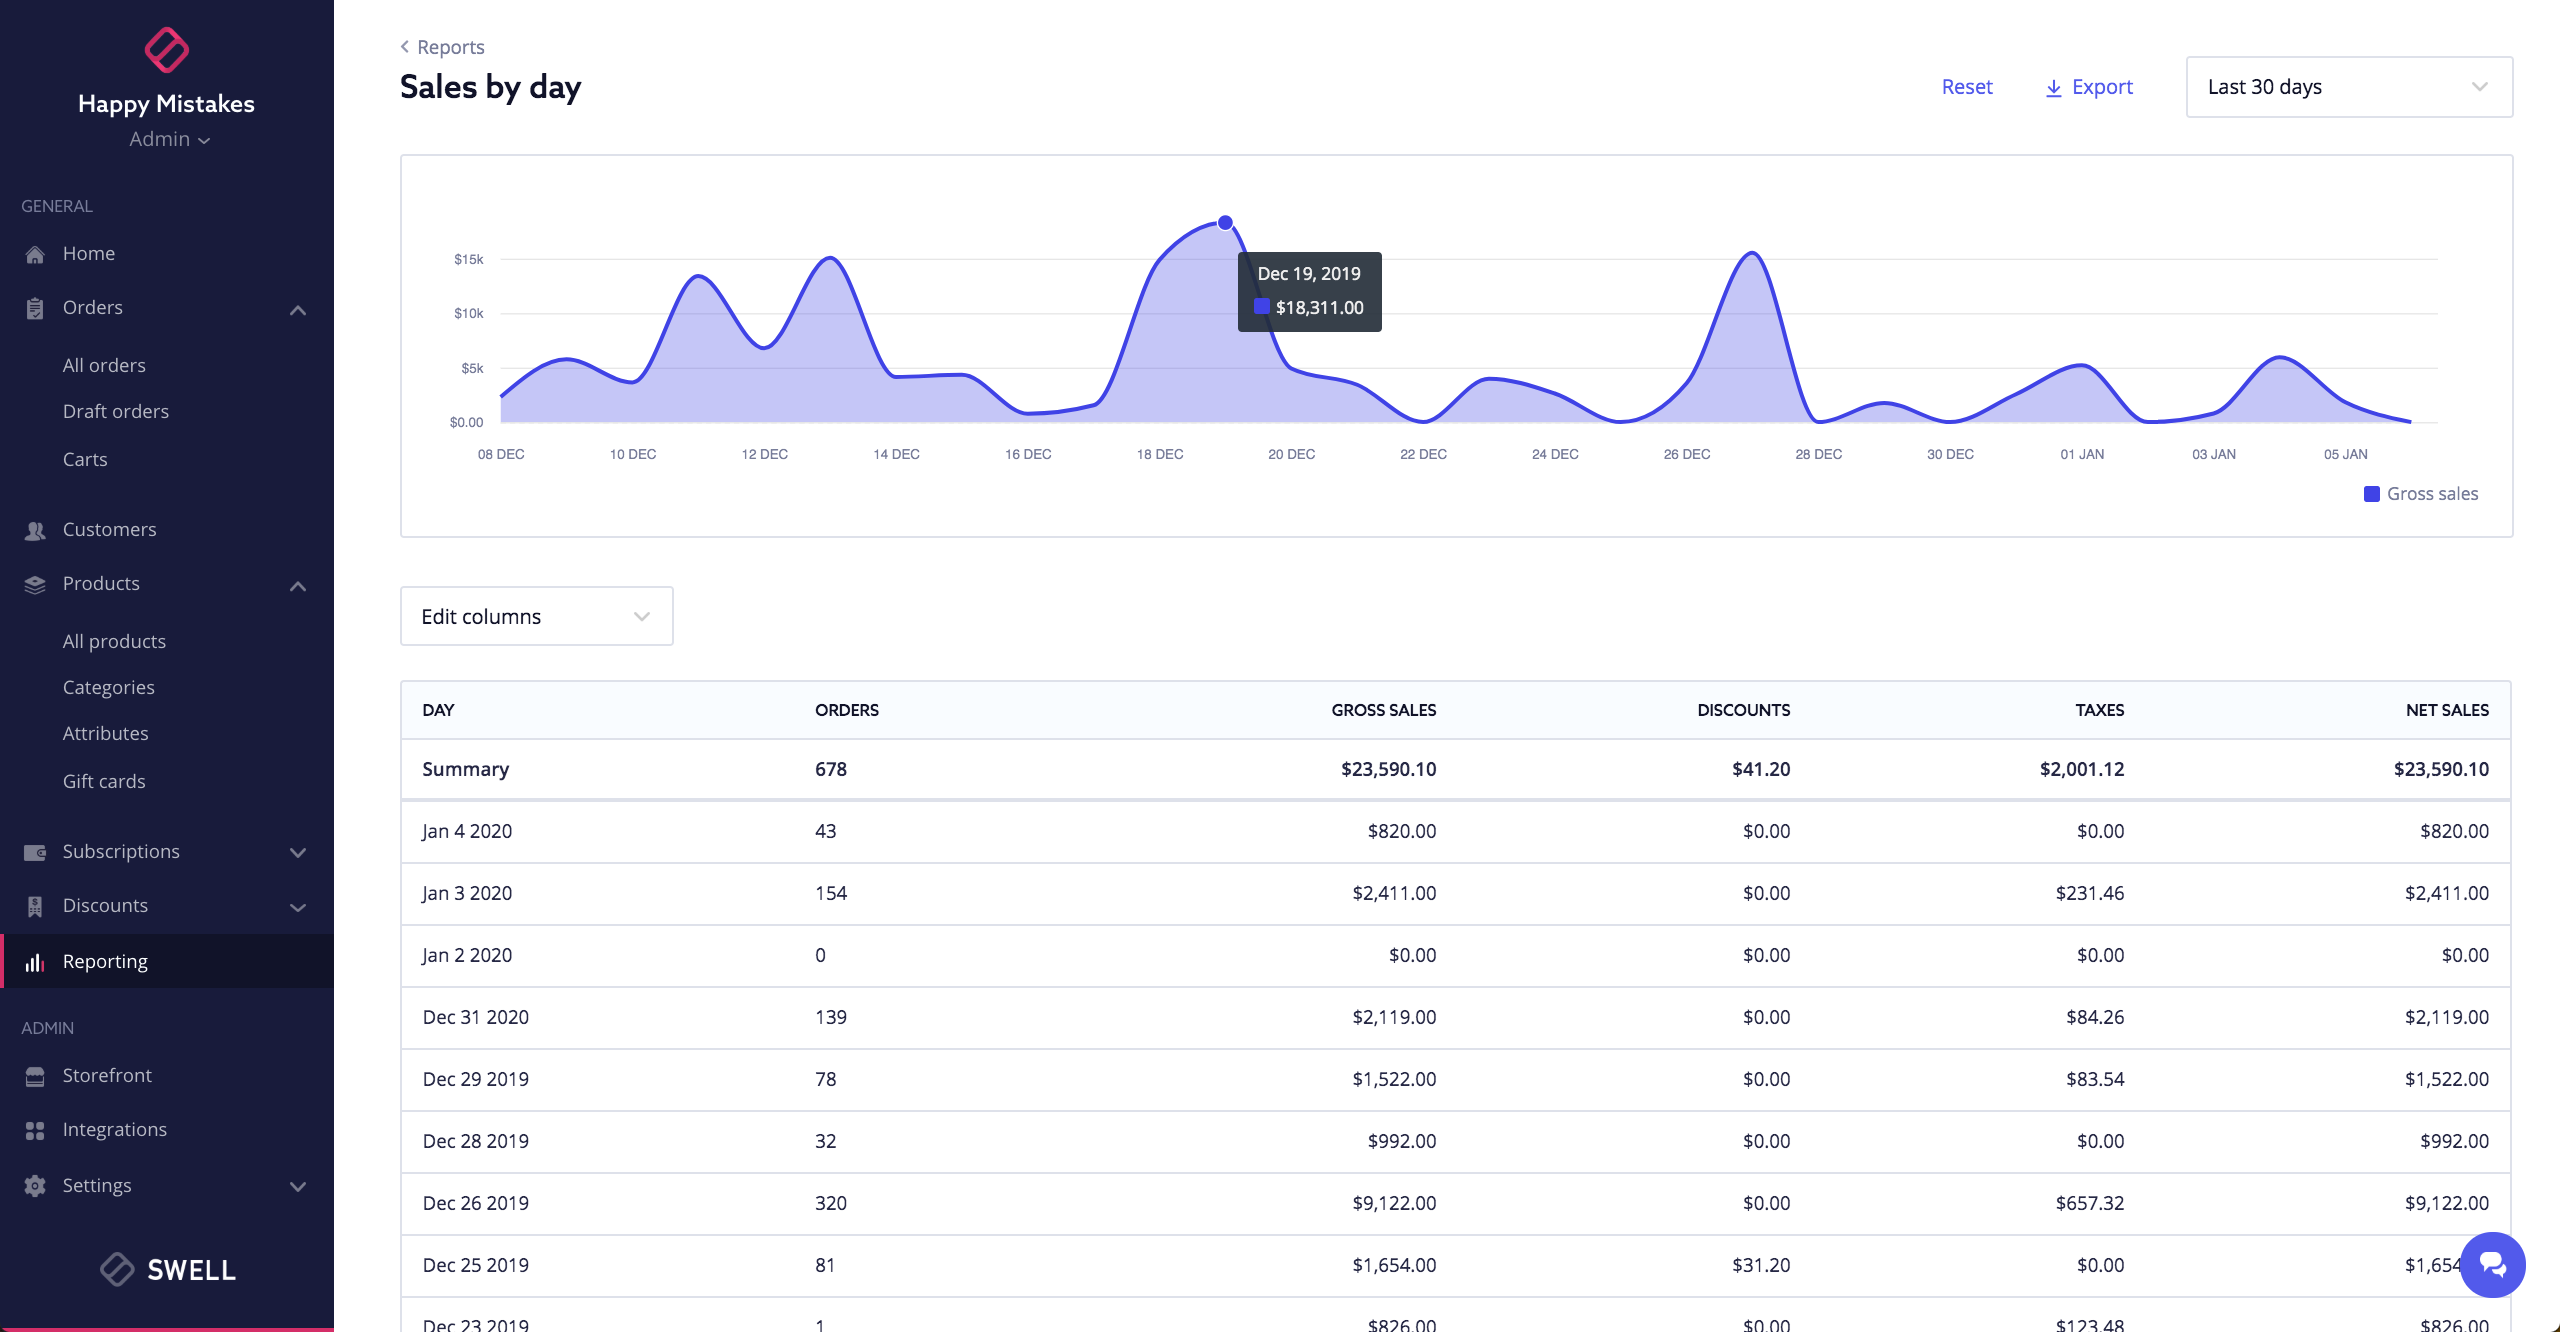
Task: Click the Reporting bar-chart icon
Action: (x=35, y=962)
